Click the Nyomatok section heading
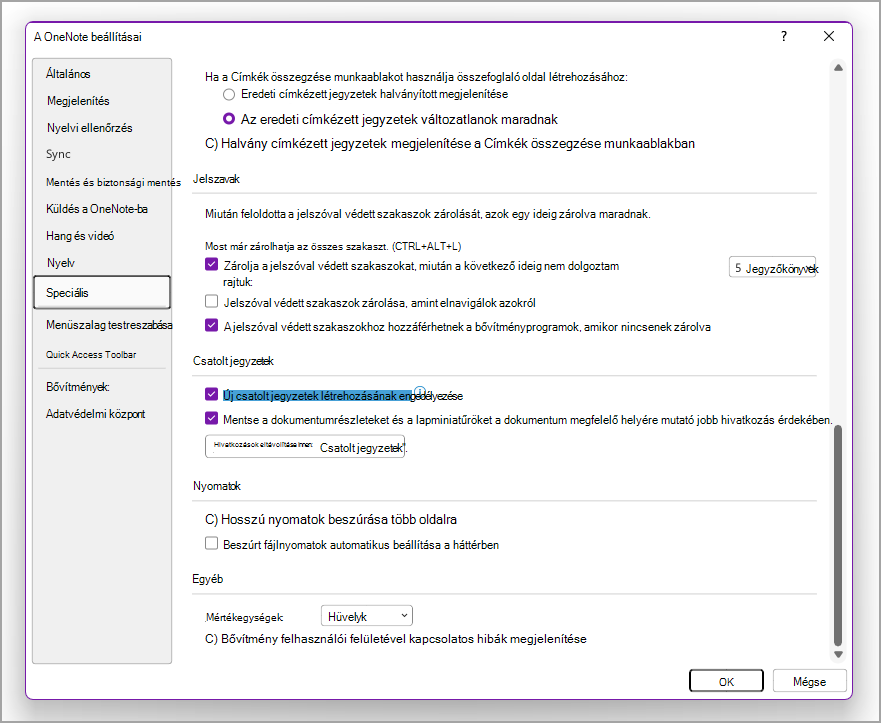This screenshot has width=881, height=723. [x=217, y=486]
